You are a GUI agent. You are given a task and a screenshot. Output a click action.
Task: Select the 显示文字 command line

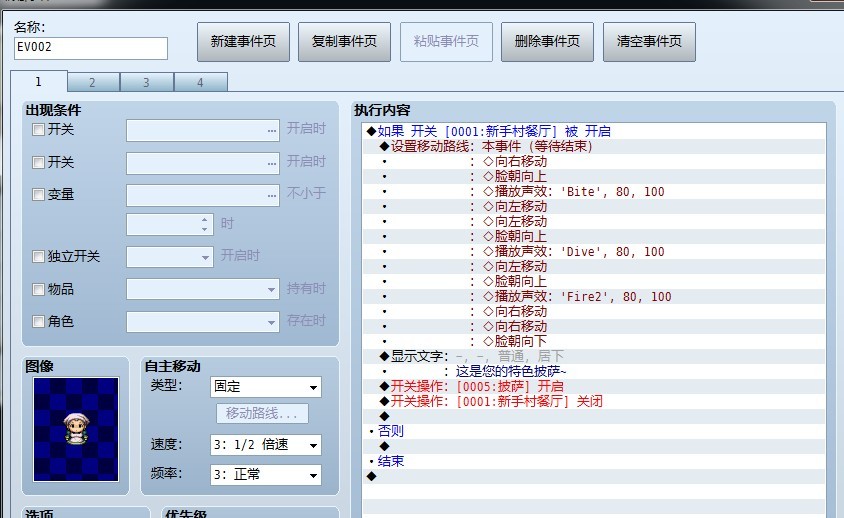(x=594, y=356)
